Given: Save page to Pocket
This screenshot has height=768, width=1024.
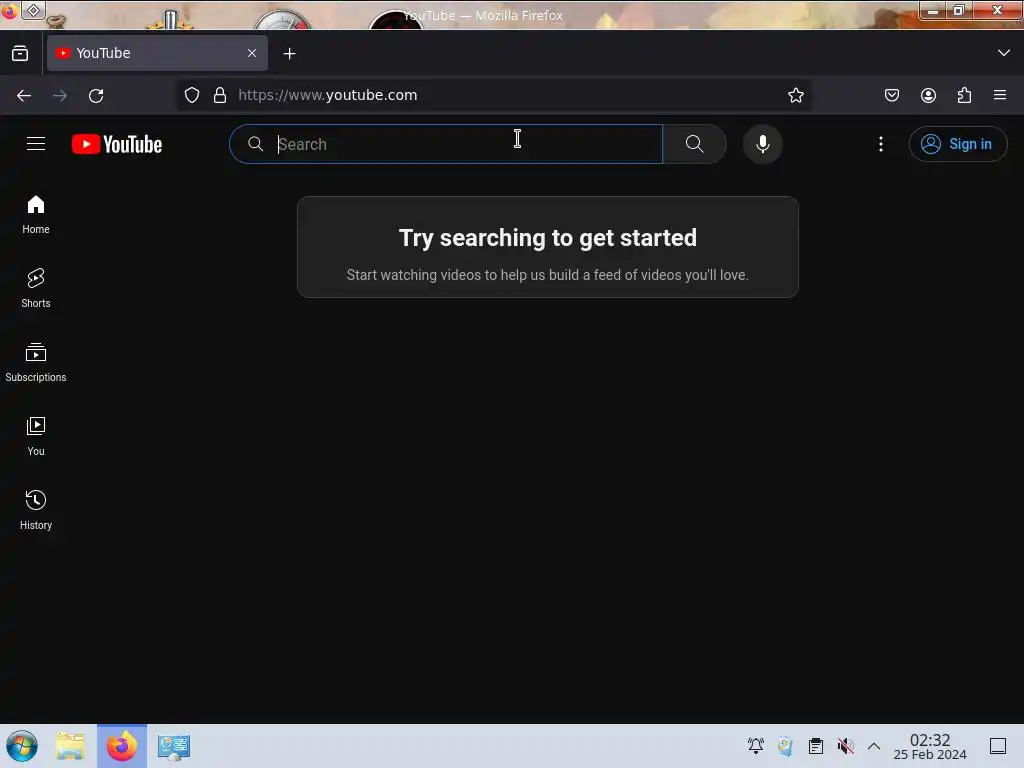Looking at the screenshot, I should click(891, 95).
